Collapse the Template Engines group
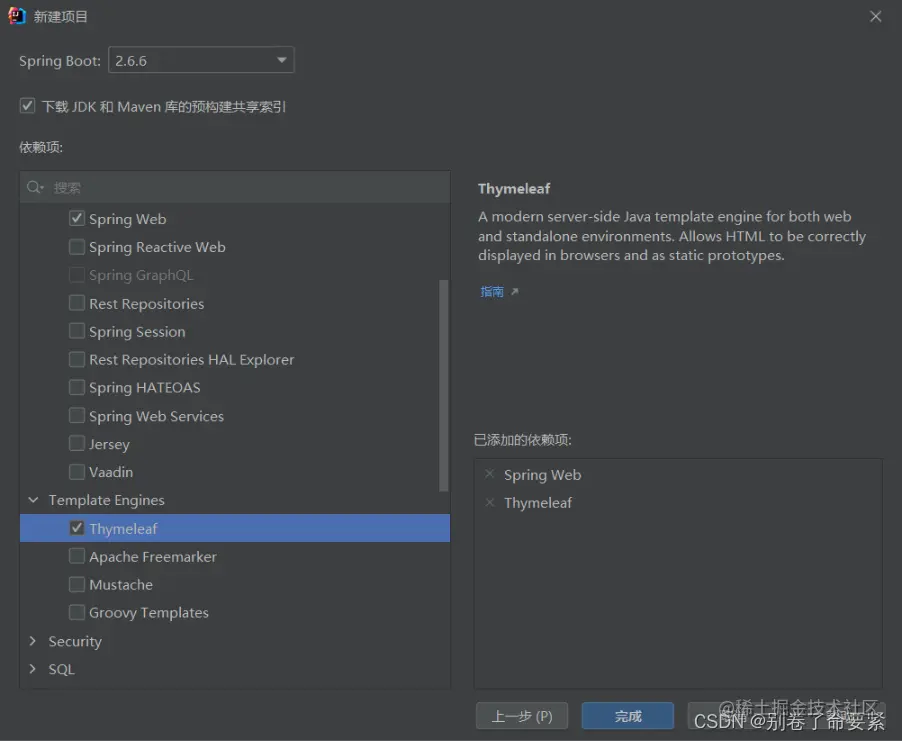This screenshot has width=902, height=741. coord(33,500)
